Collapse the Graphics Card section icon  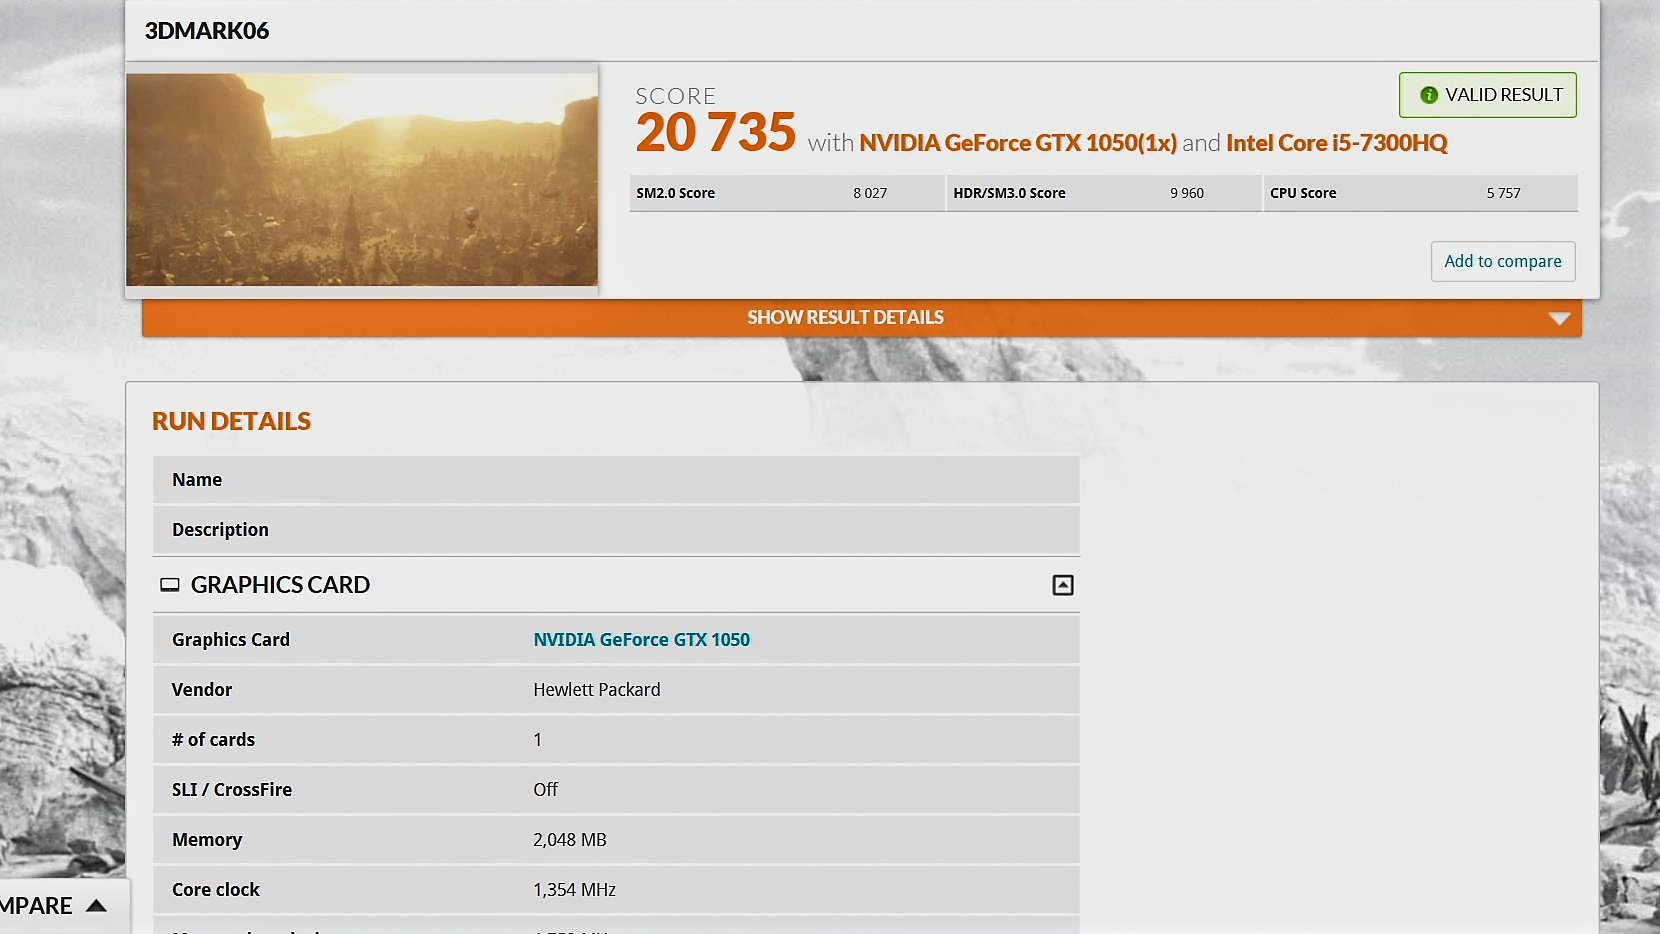coord(1063,585)
